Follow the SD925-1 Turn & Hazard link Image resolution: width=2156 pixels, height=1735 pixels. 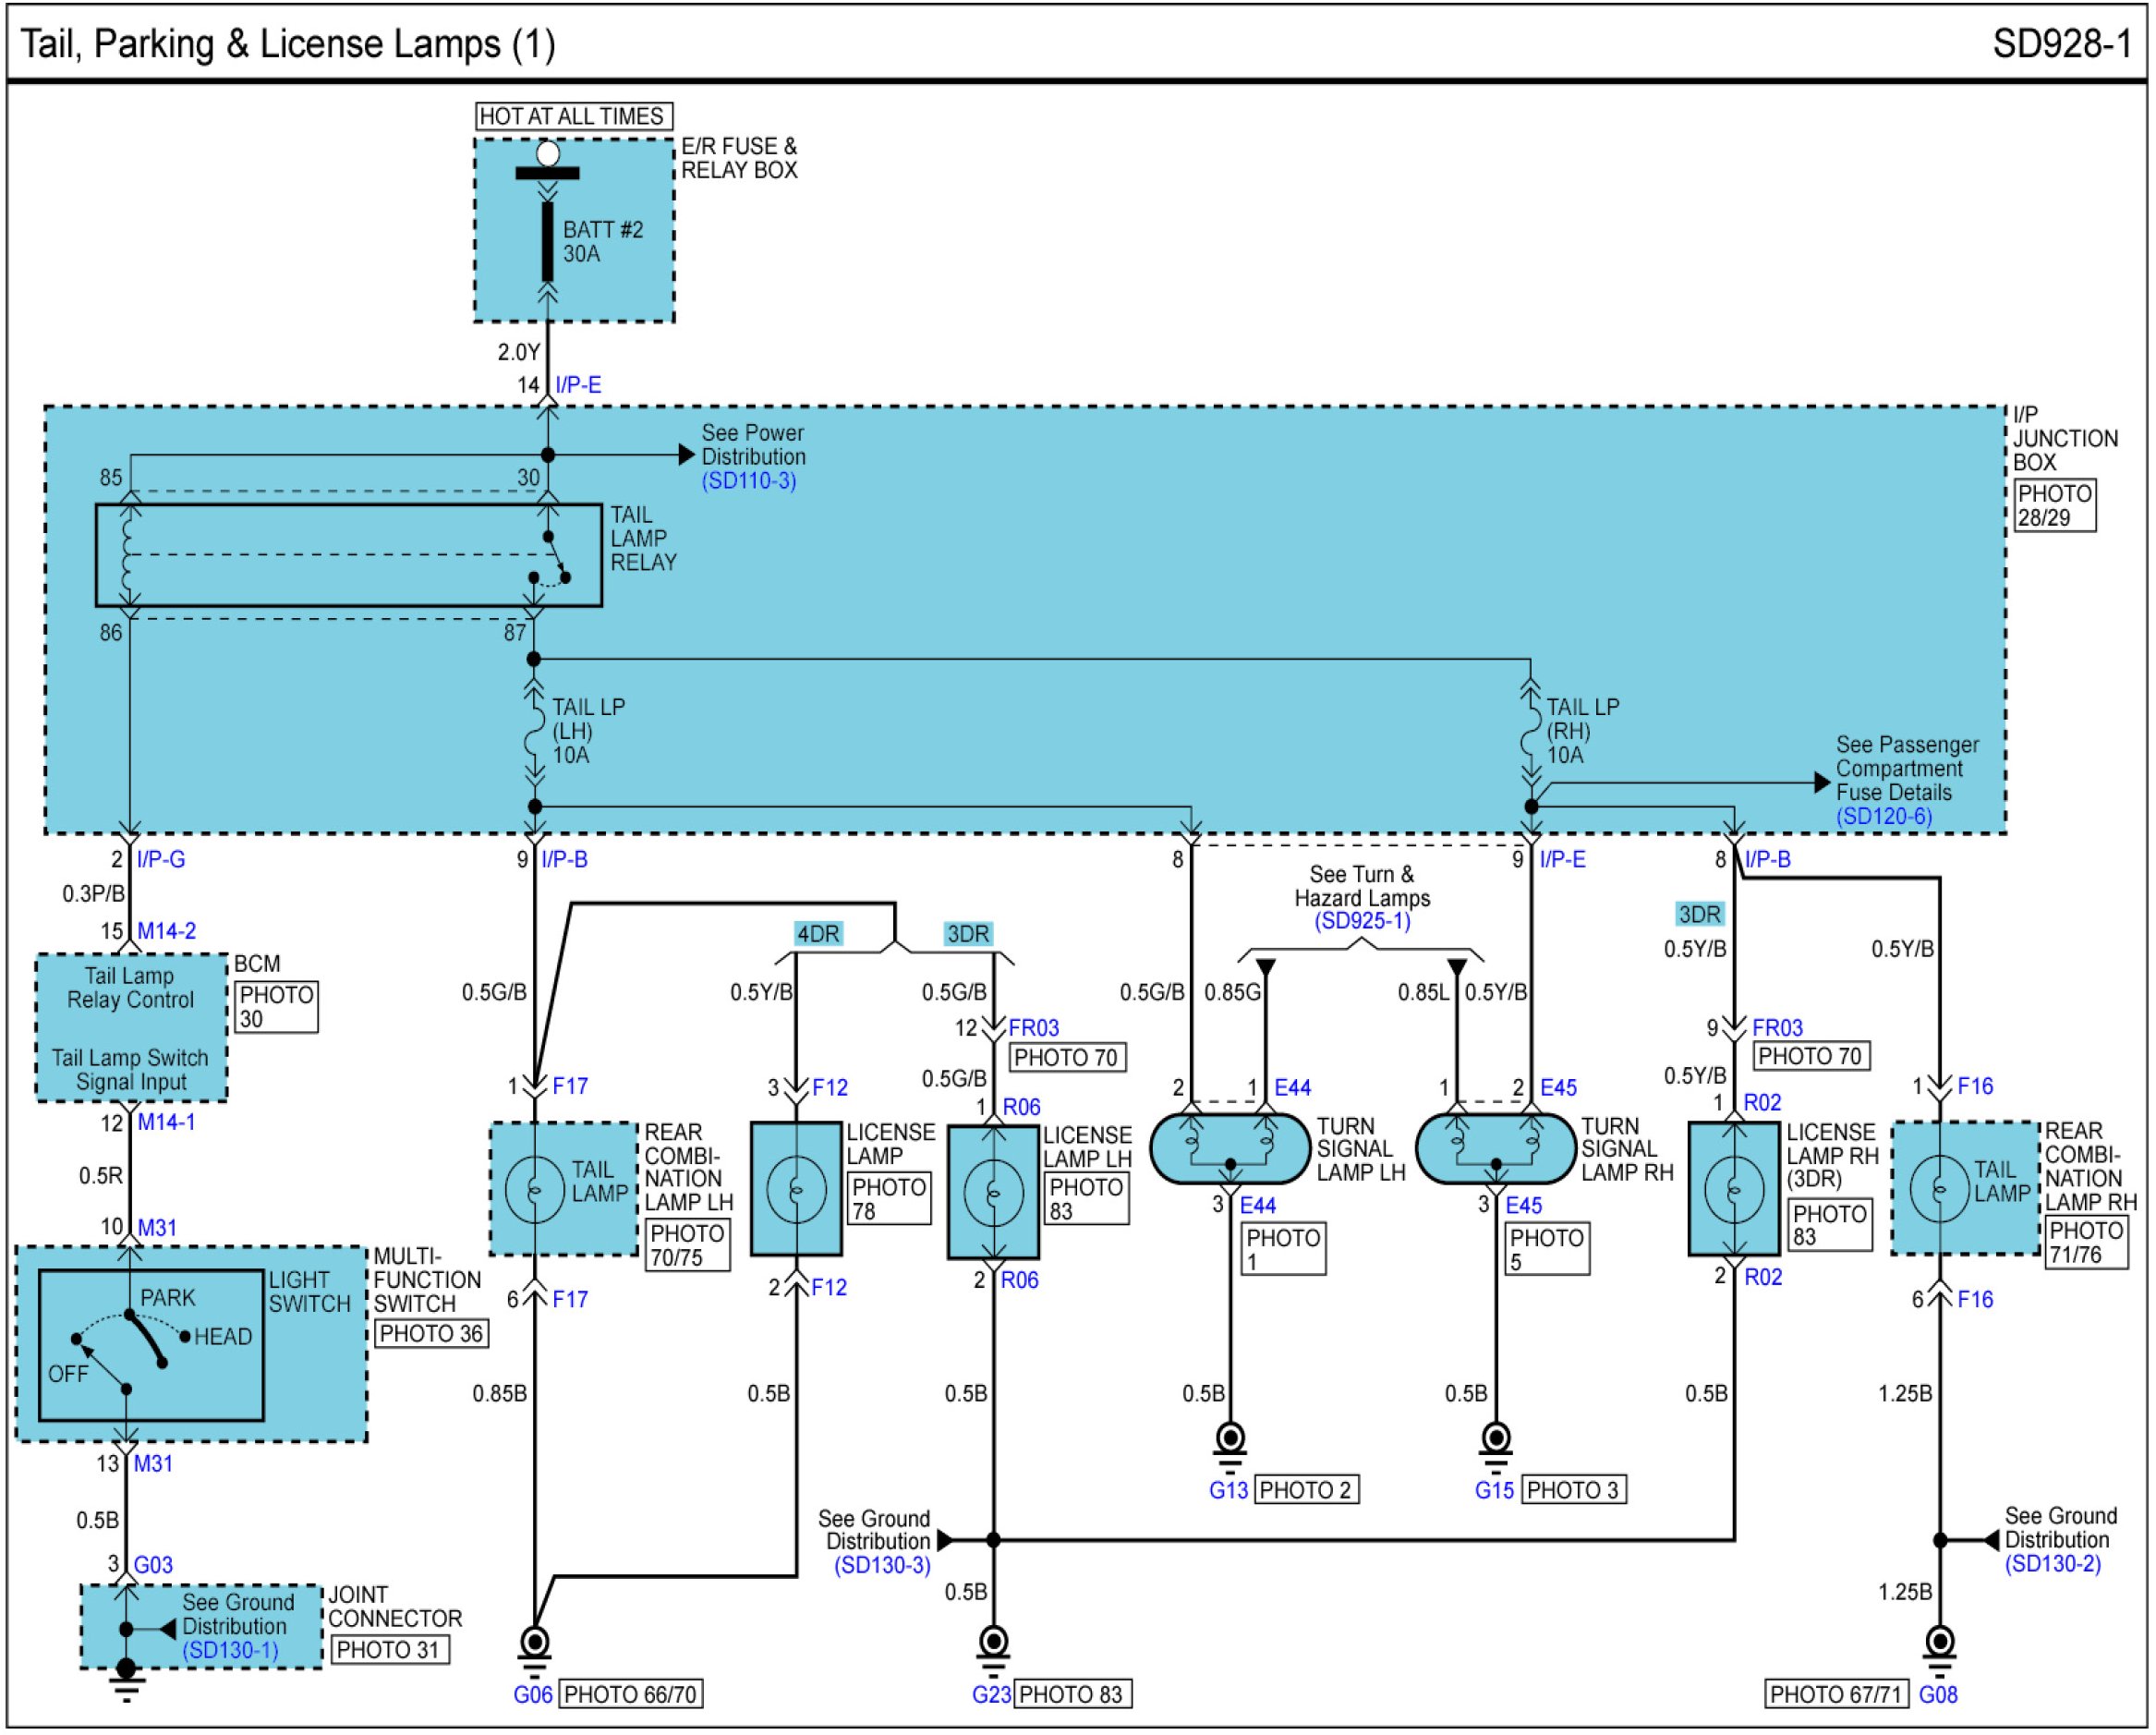click(1362, 921)
